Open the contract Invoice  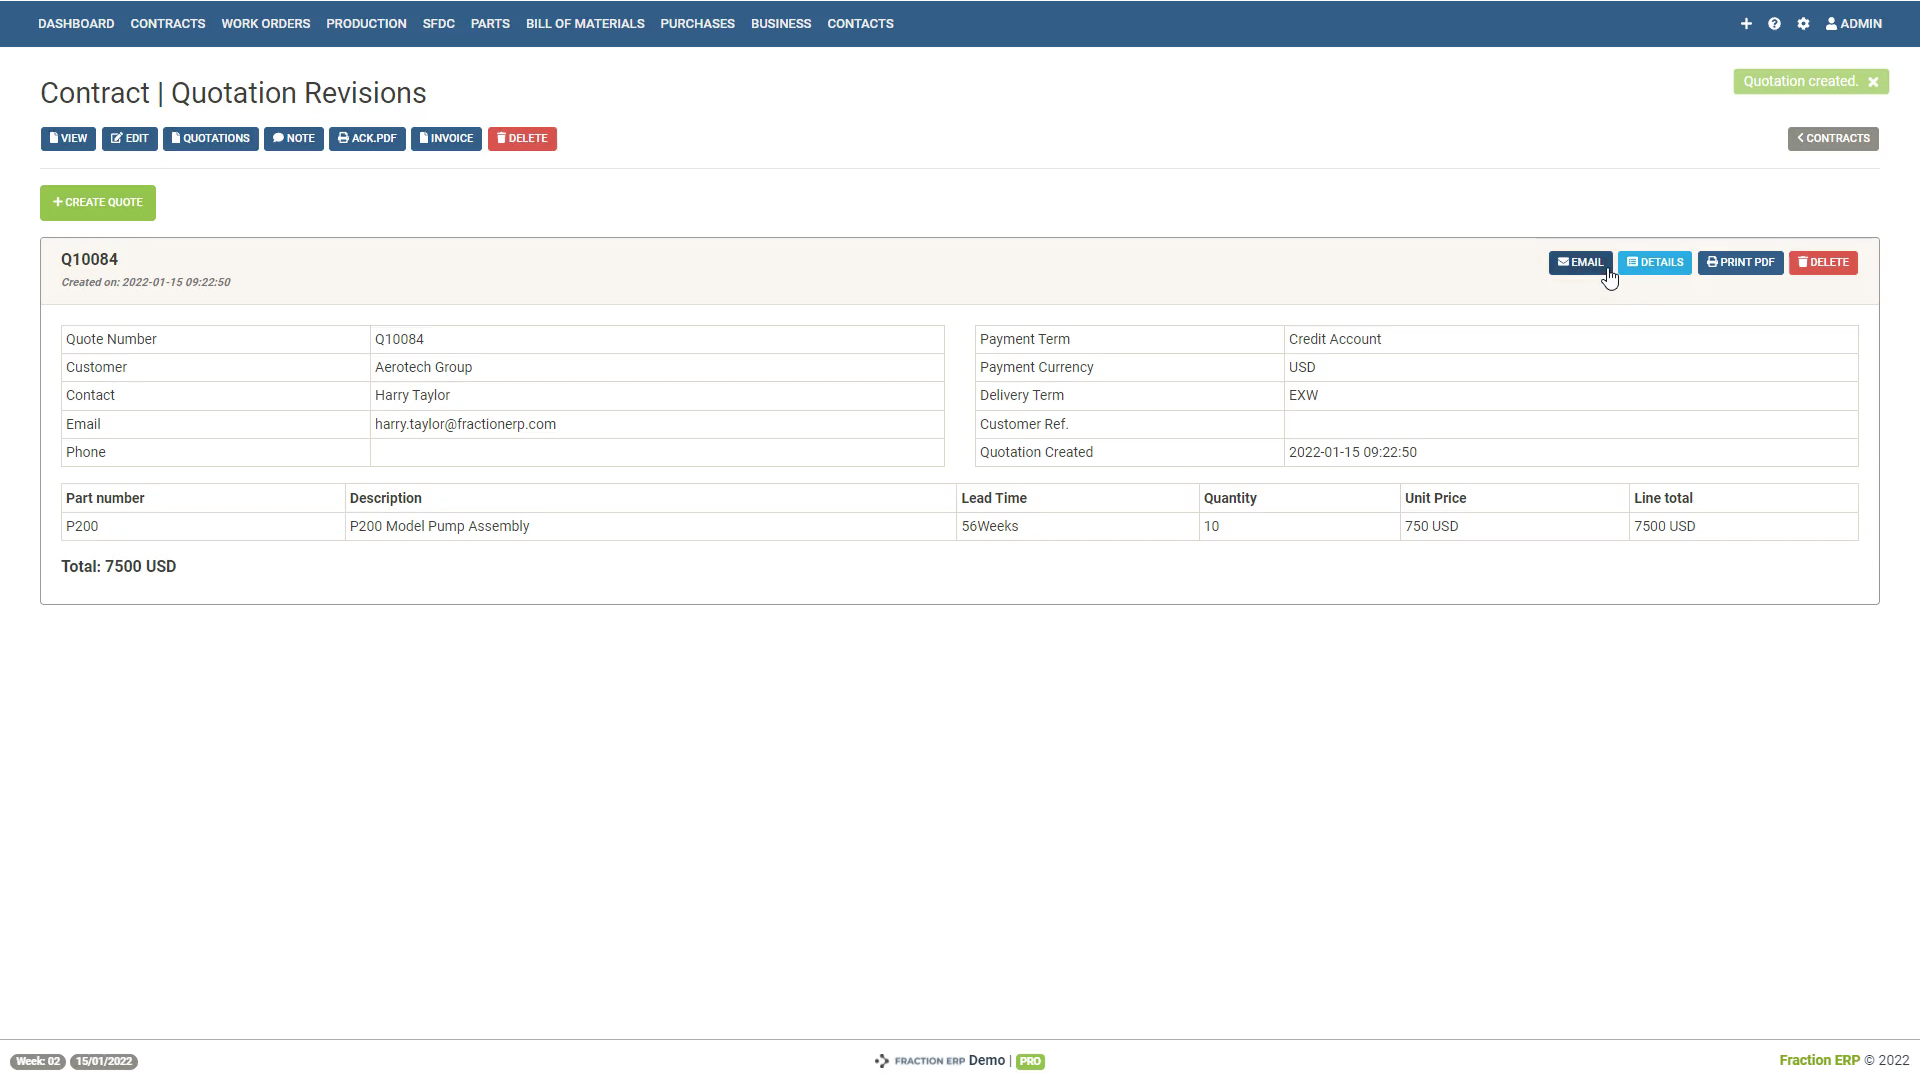pos(446,138)
